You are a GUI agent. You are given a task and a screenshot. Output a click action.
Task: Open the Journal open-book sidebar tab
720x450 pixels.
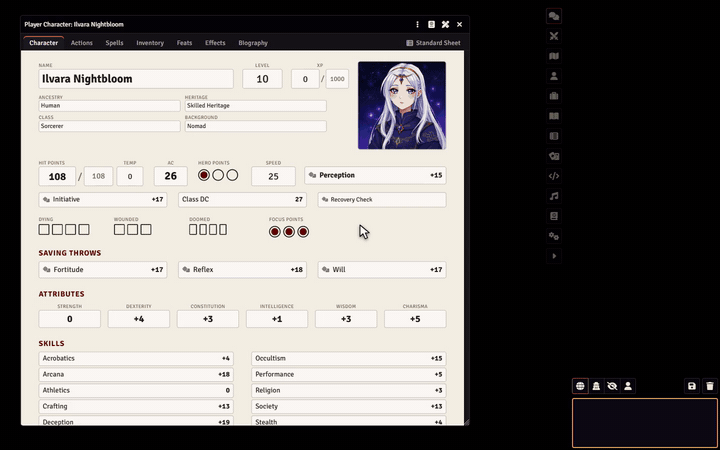coord(554,116)
